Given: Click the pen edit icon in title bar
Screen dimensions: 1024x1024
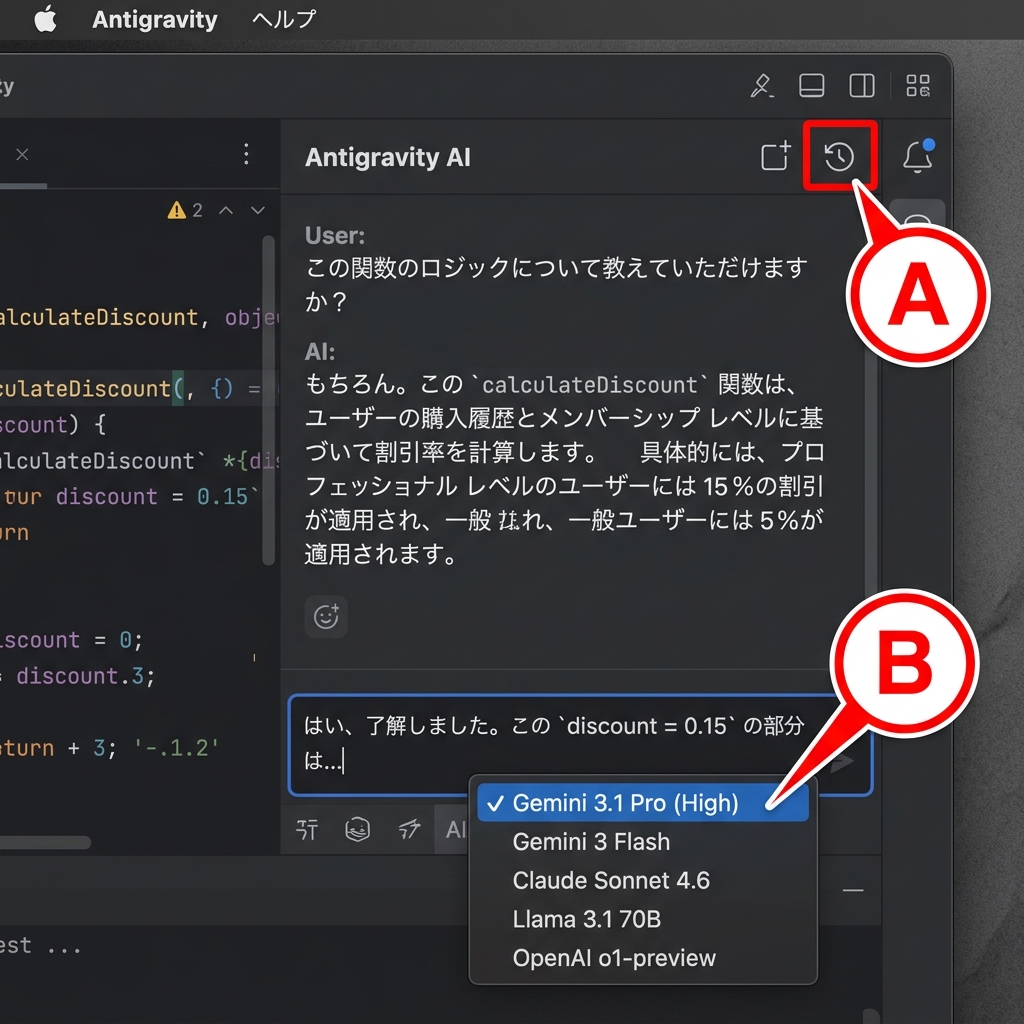Looking at the screenshot, I should tap(761, 86).
